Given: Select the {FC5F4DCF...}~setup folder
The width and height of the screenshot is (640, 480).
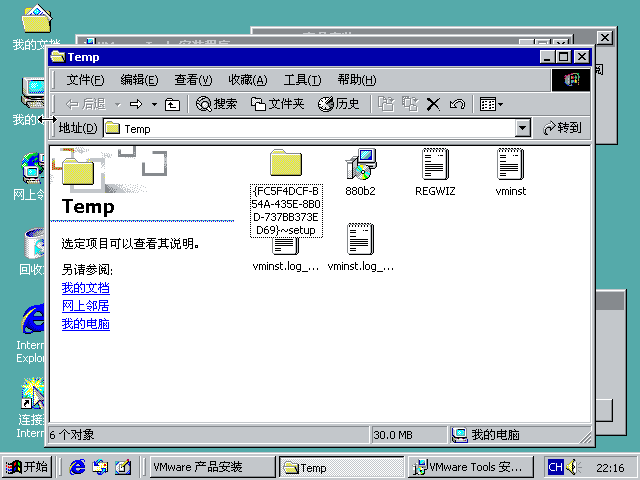Looking at the screenshot, I should click(x=286, y=193).
